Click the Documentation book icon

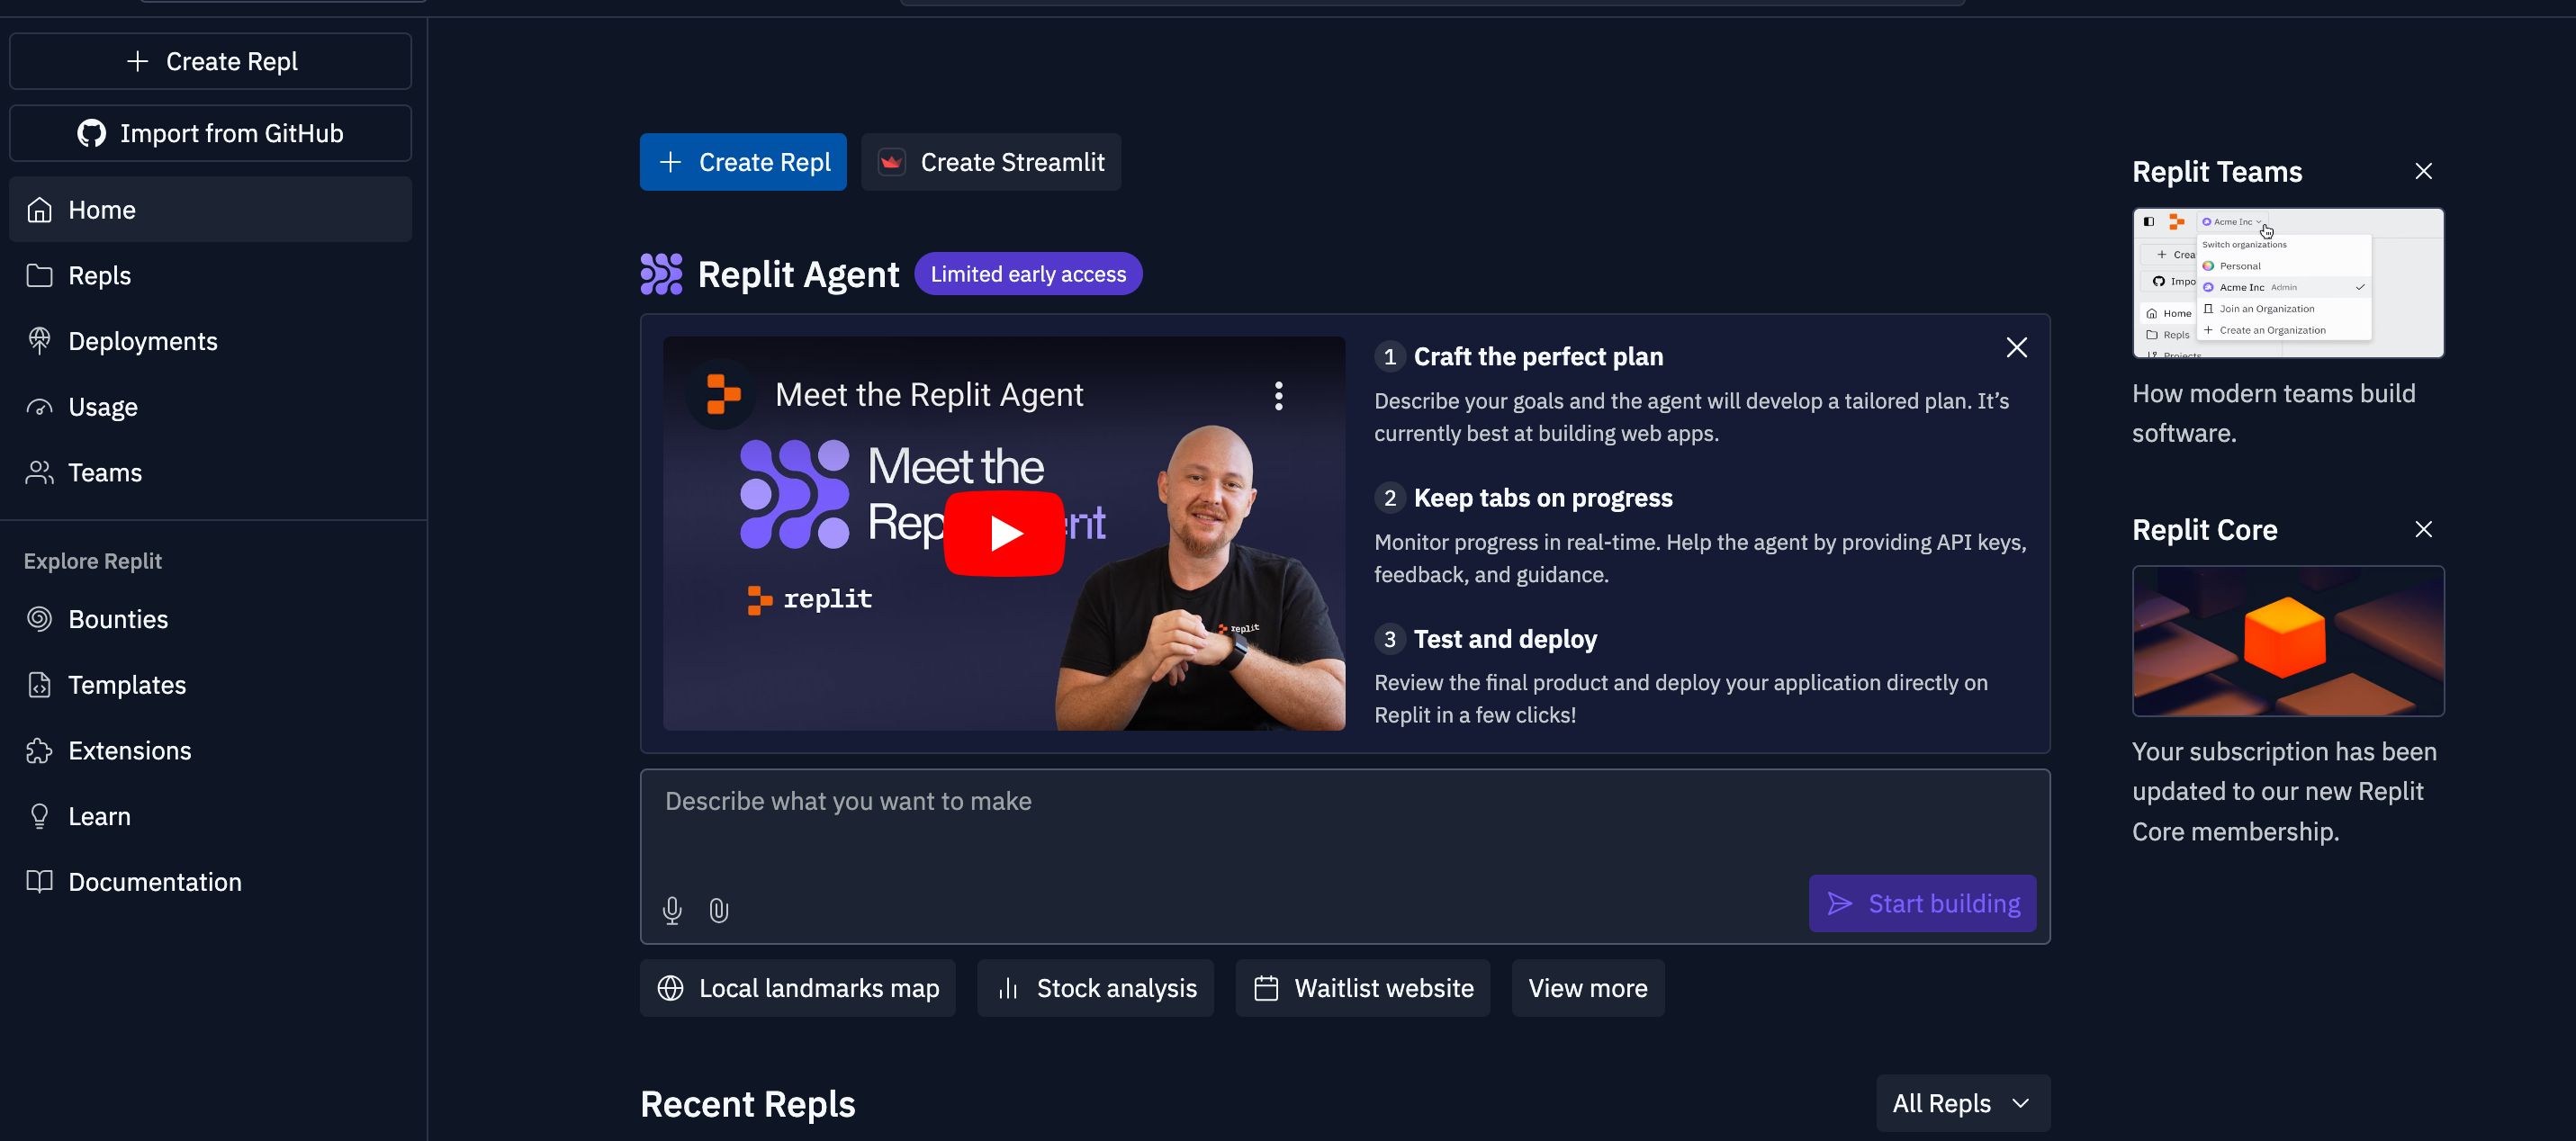tap(39, 881)
